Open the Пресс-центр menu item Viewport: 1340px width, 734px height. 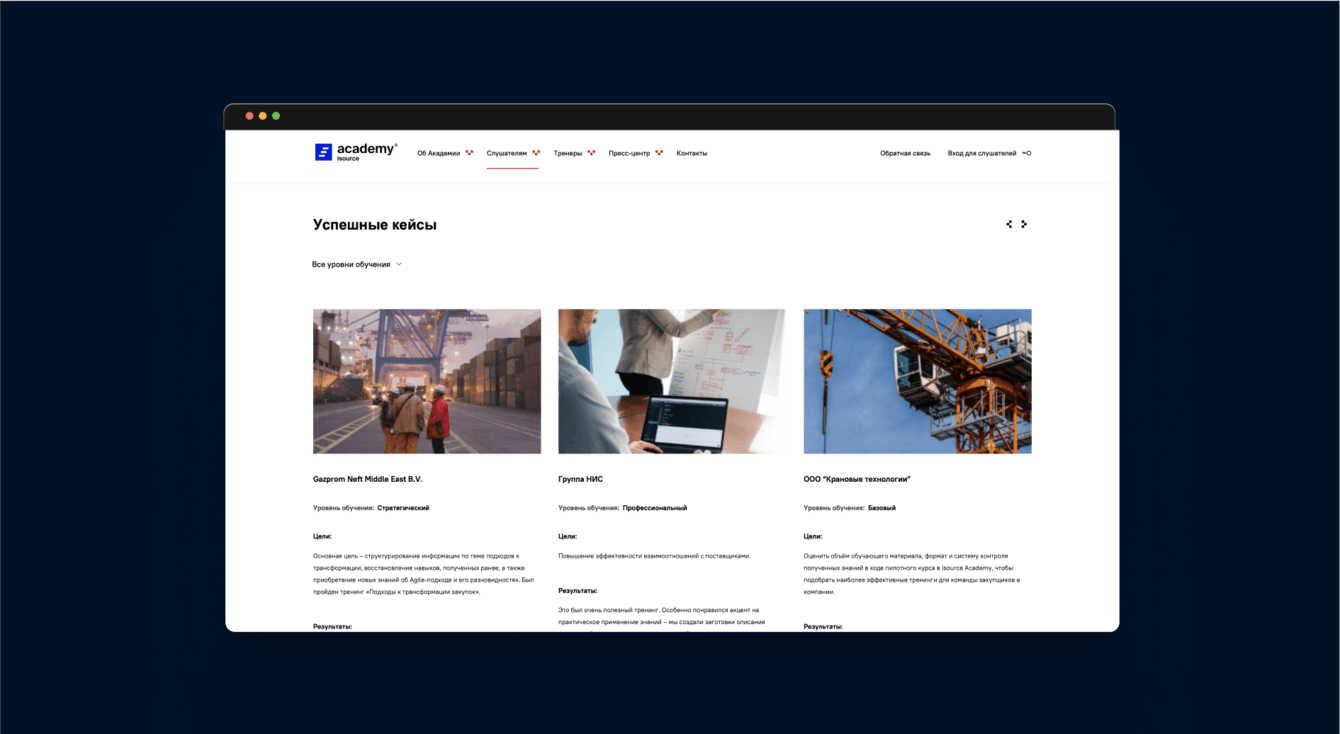(629, 153)
